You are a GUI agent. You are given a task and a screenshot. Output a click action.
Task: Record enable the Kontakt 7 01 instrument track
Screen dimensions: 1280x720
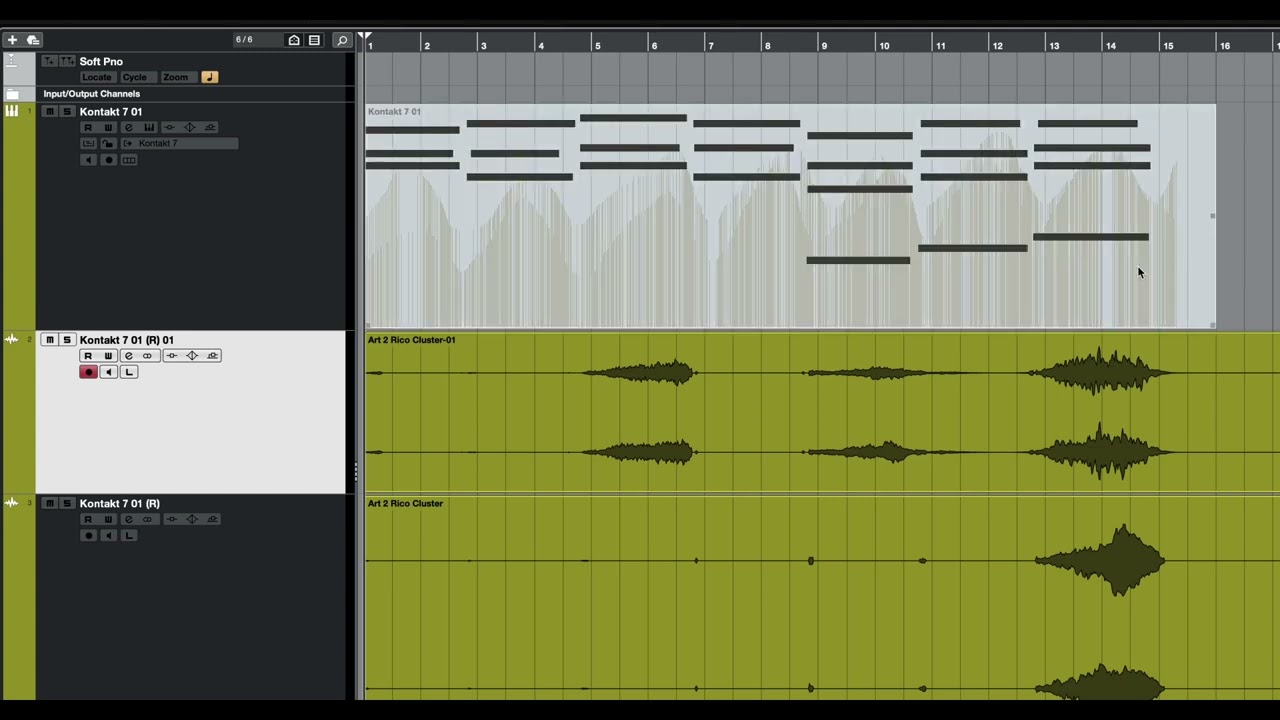tap(108, 160)
